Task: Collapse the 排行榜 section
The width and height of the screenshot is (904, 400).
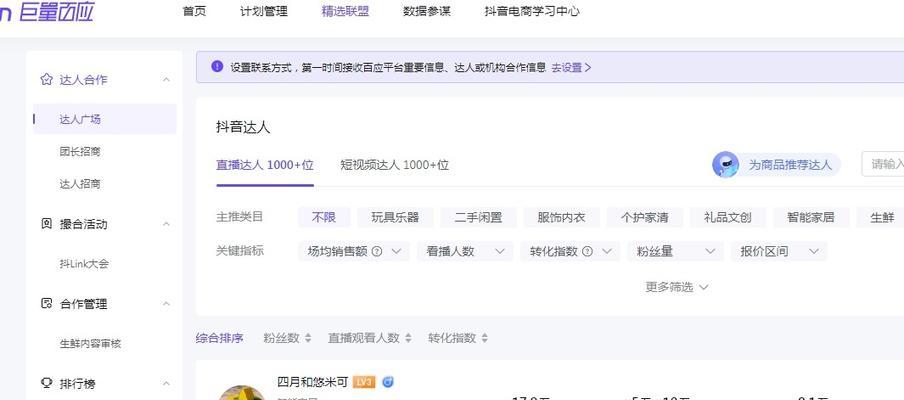Action: click(166, 383)
